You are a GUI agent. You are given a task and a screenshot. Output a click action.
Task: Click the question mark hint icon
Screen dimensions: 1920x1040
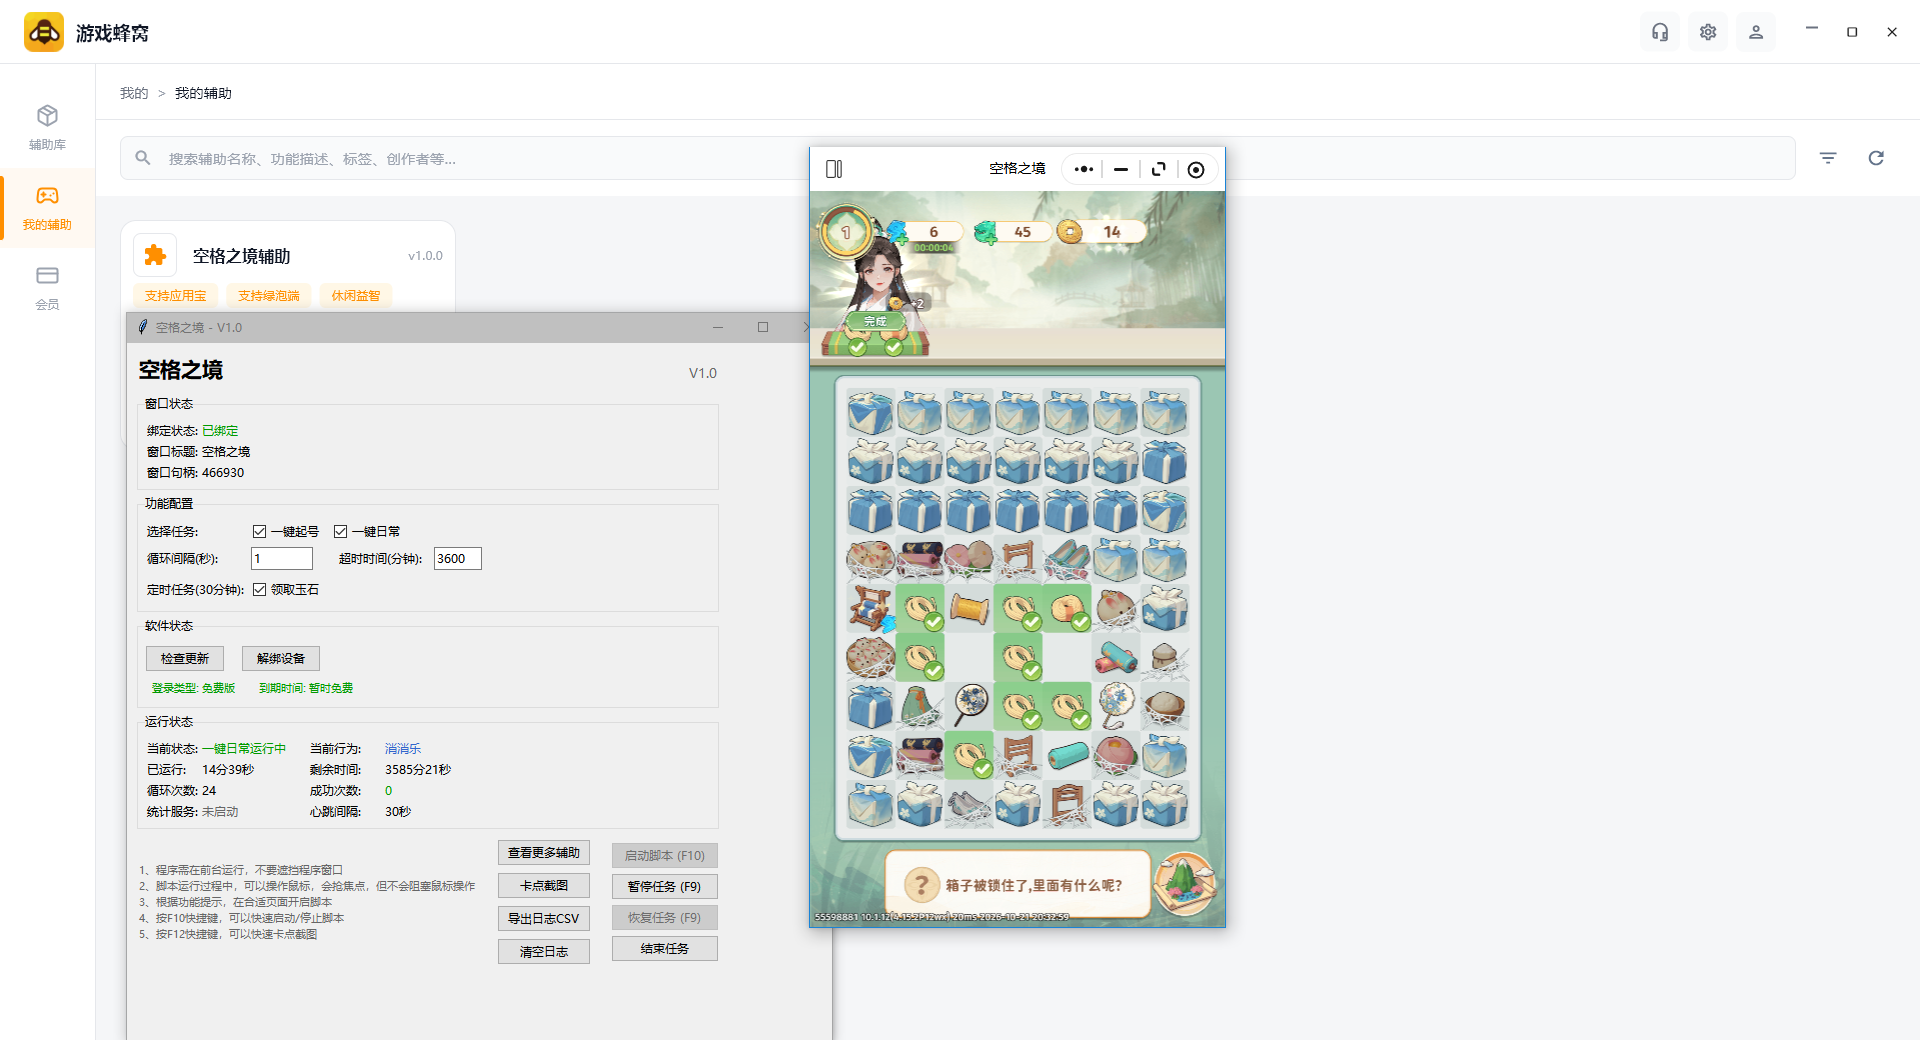(x=921, y=885)
